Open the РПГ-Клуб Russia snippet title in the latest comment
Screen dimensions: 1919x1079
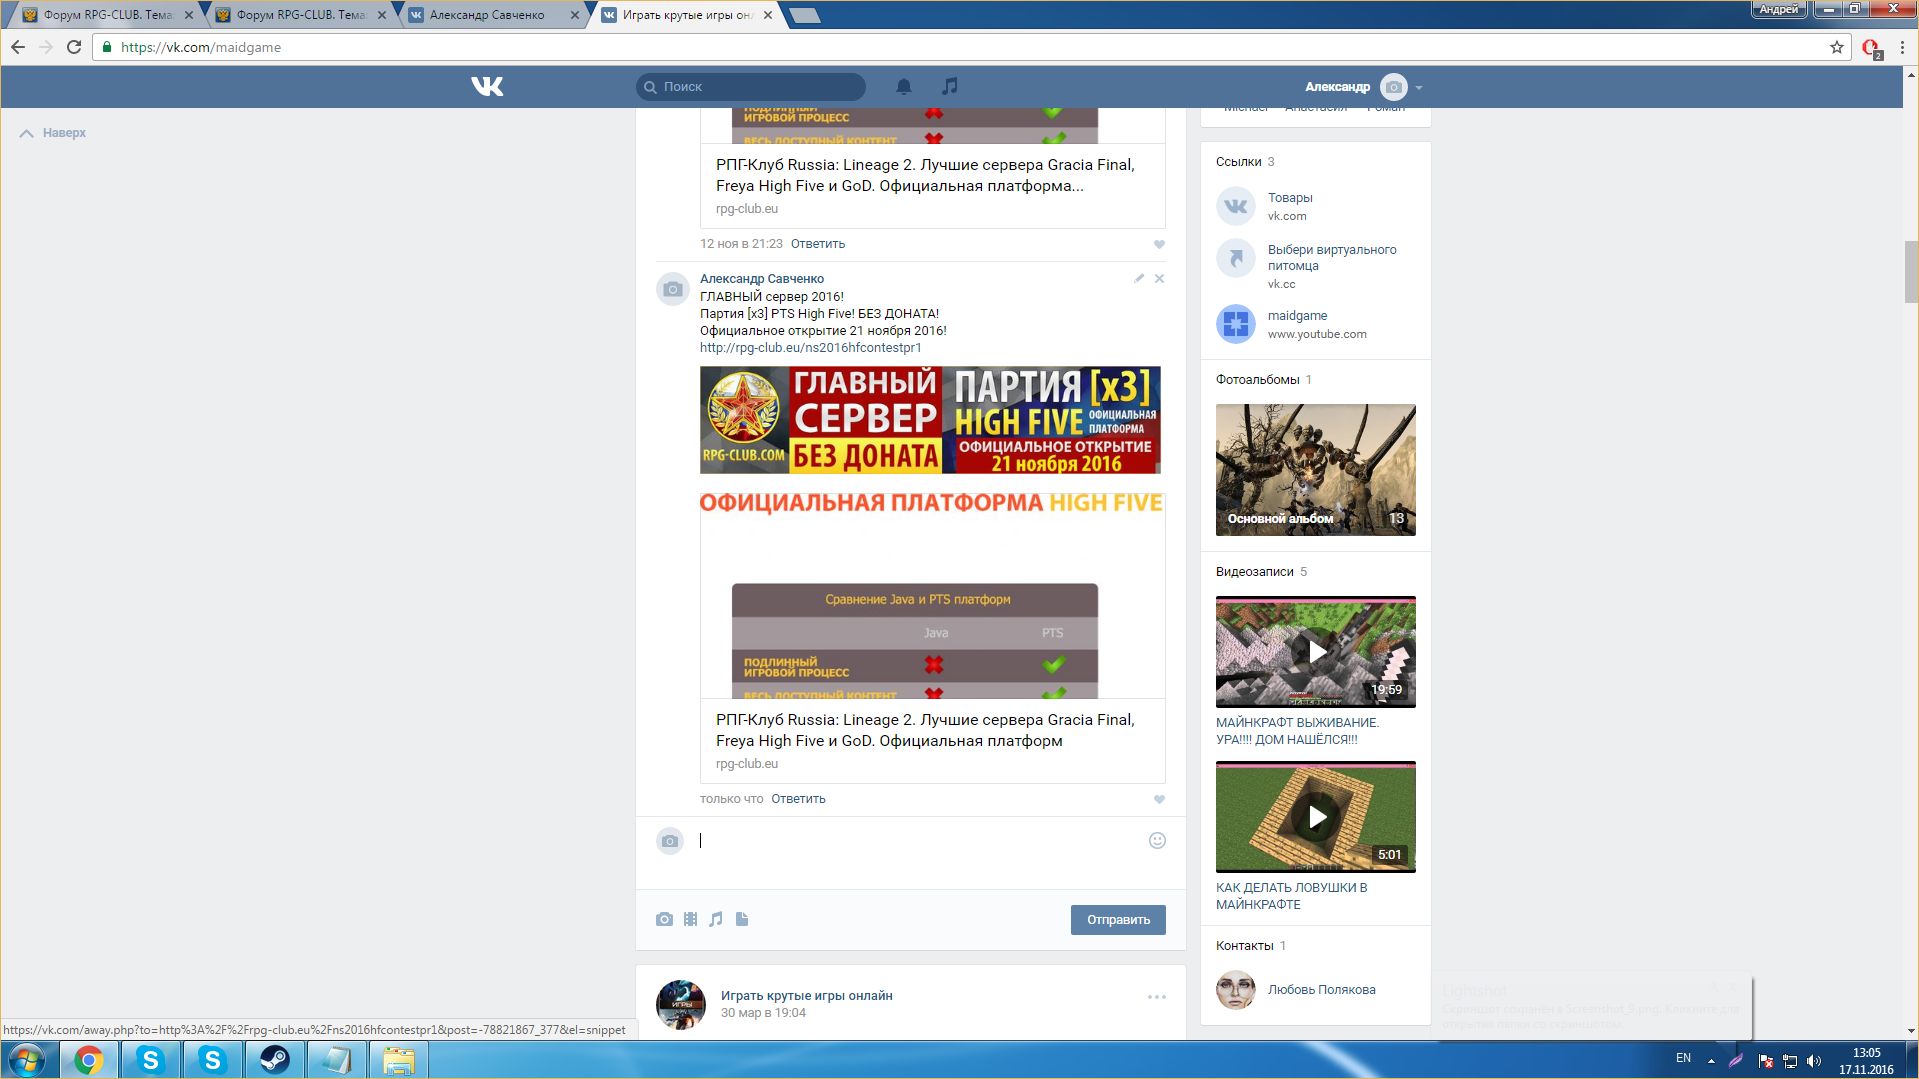[925, 731]
